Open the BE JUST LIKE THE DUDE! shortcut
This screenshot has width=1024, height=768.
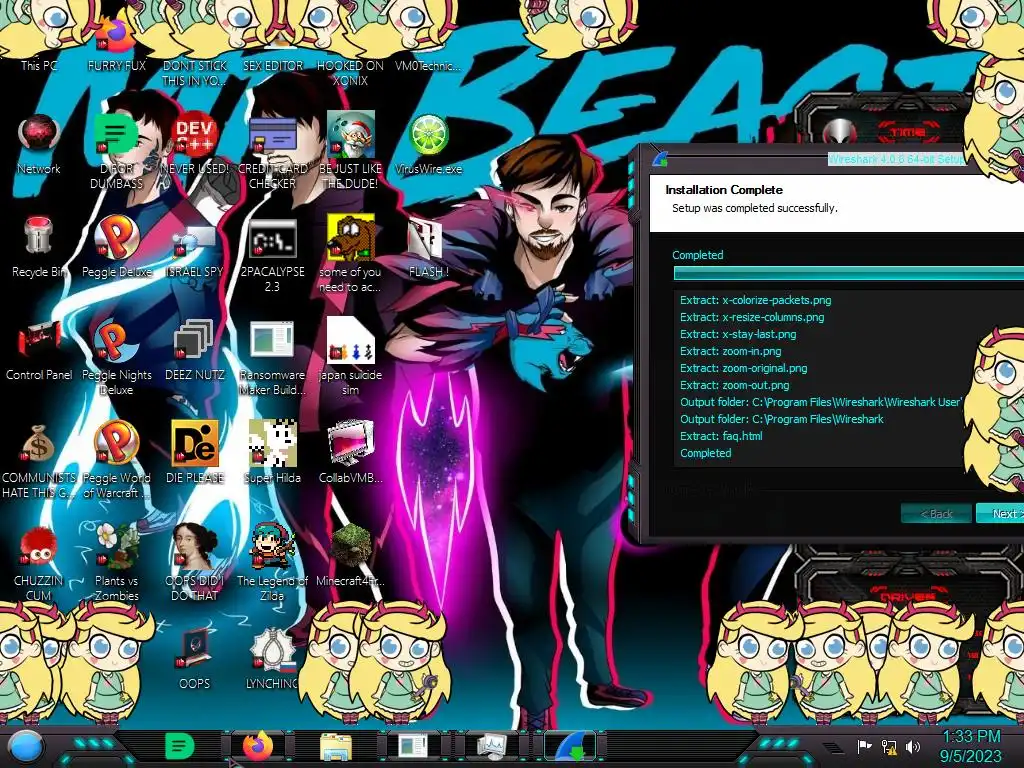point(350,150)
